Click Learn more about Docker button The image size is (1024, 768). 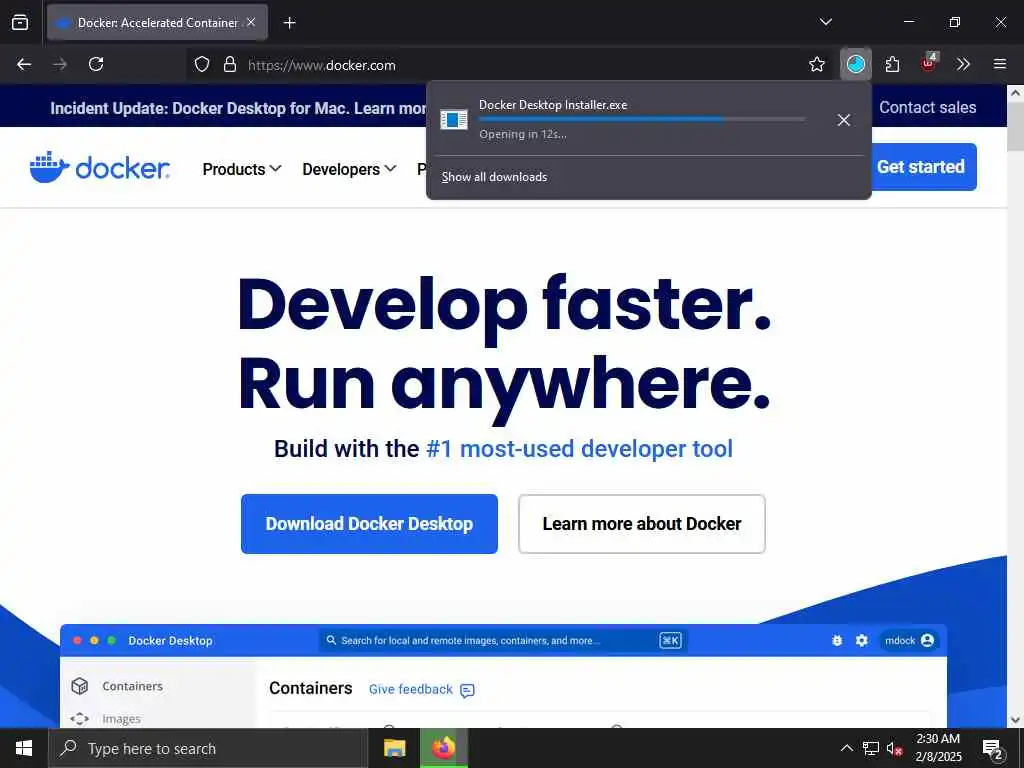(642, 524)
